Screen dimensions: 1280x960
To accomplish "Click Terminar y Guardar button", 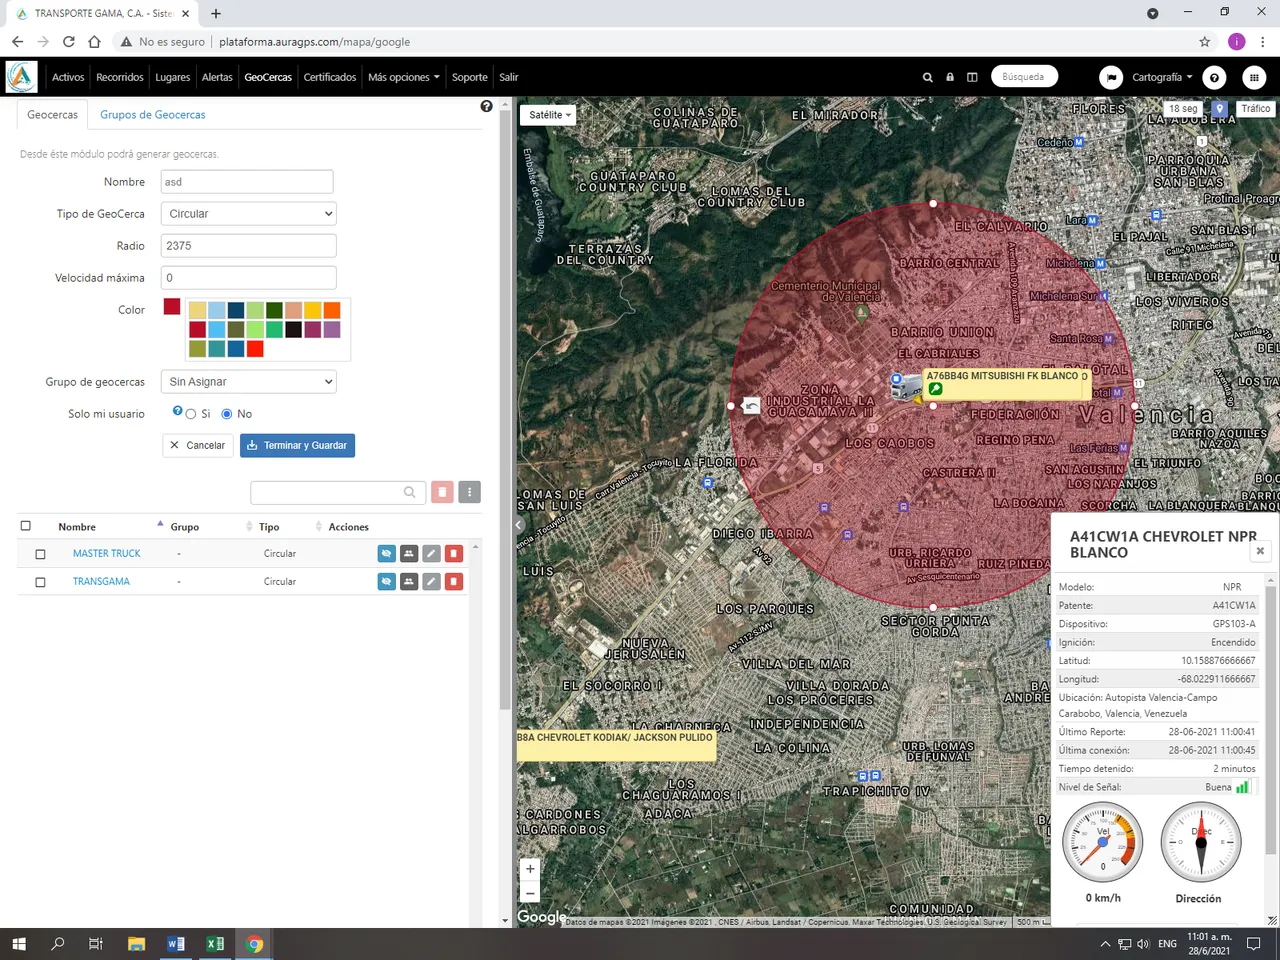I will 297,445.
